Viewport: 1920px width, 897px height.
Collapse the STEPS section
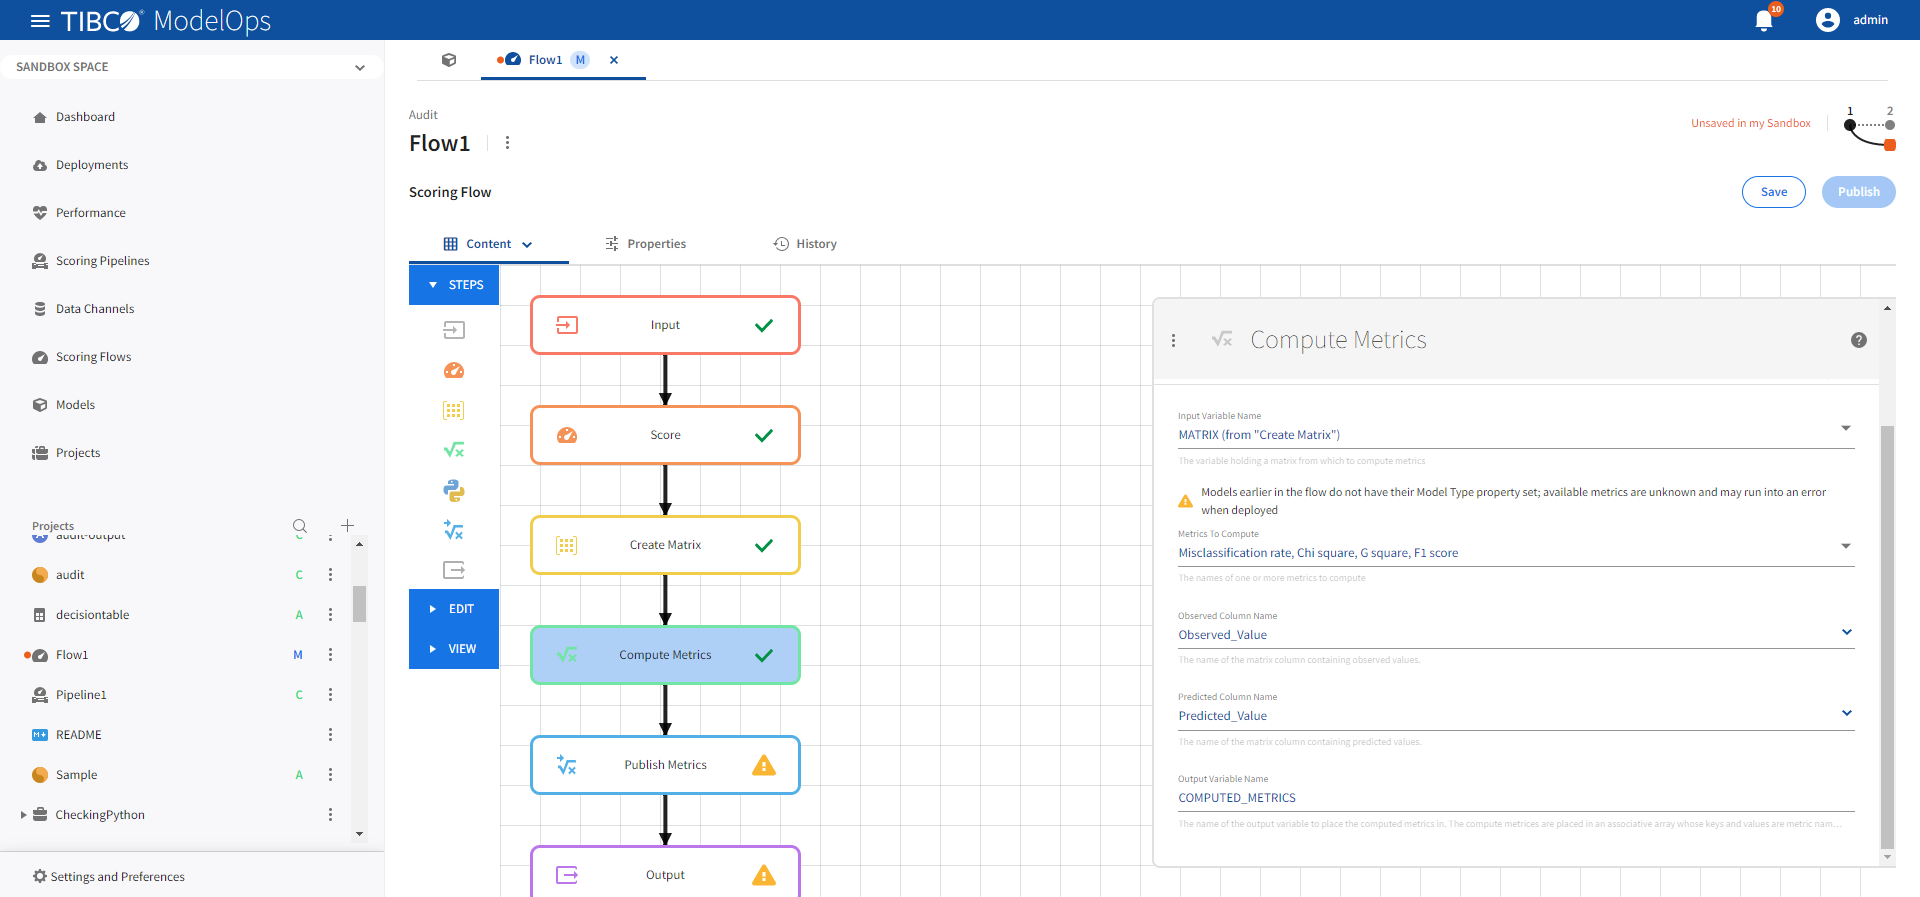(454, 285)
